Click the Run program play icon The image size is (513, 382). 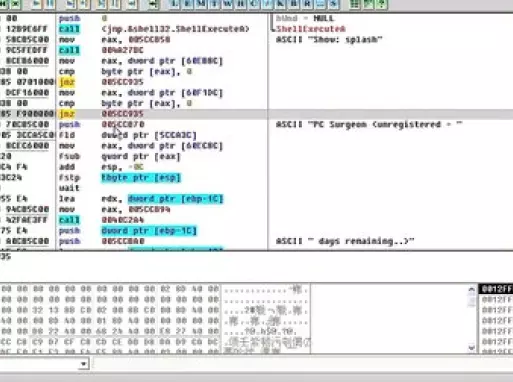[36, 4]
